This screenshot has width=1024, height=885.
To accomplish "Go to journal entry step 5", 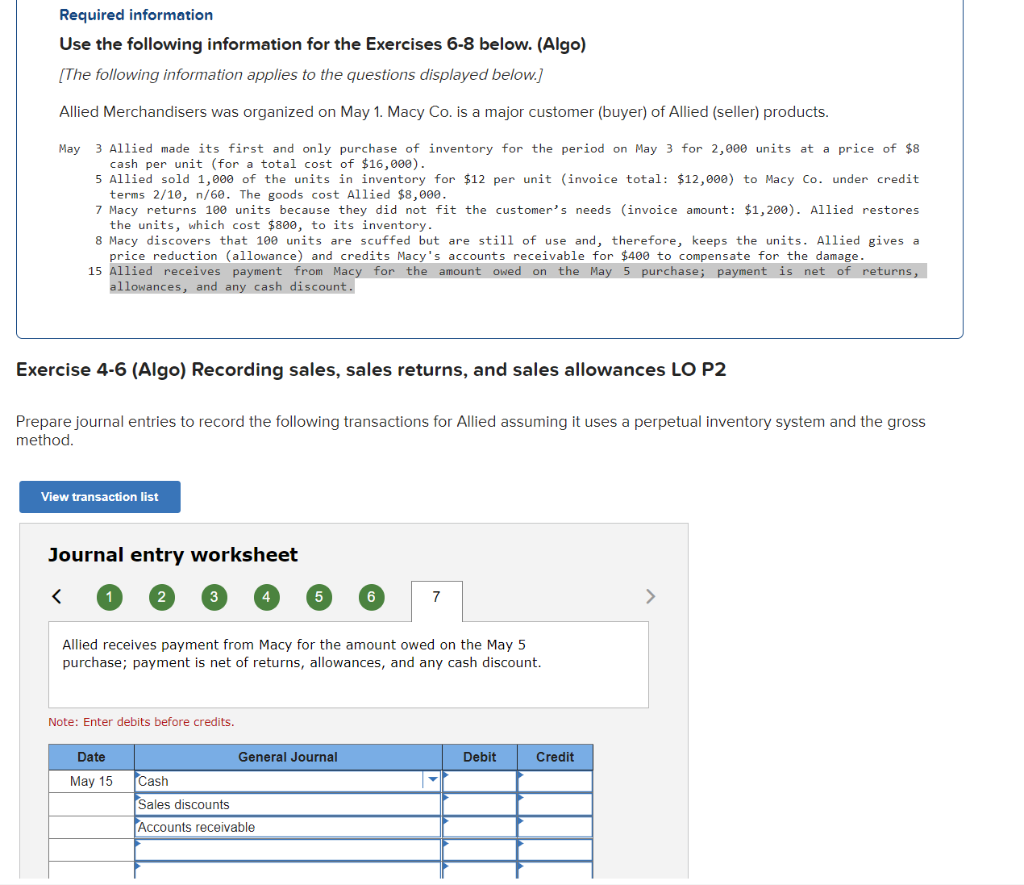I will click(319, 597).
